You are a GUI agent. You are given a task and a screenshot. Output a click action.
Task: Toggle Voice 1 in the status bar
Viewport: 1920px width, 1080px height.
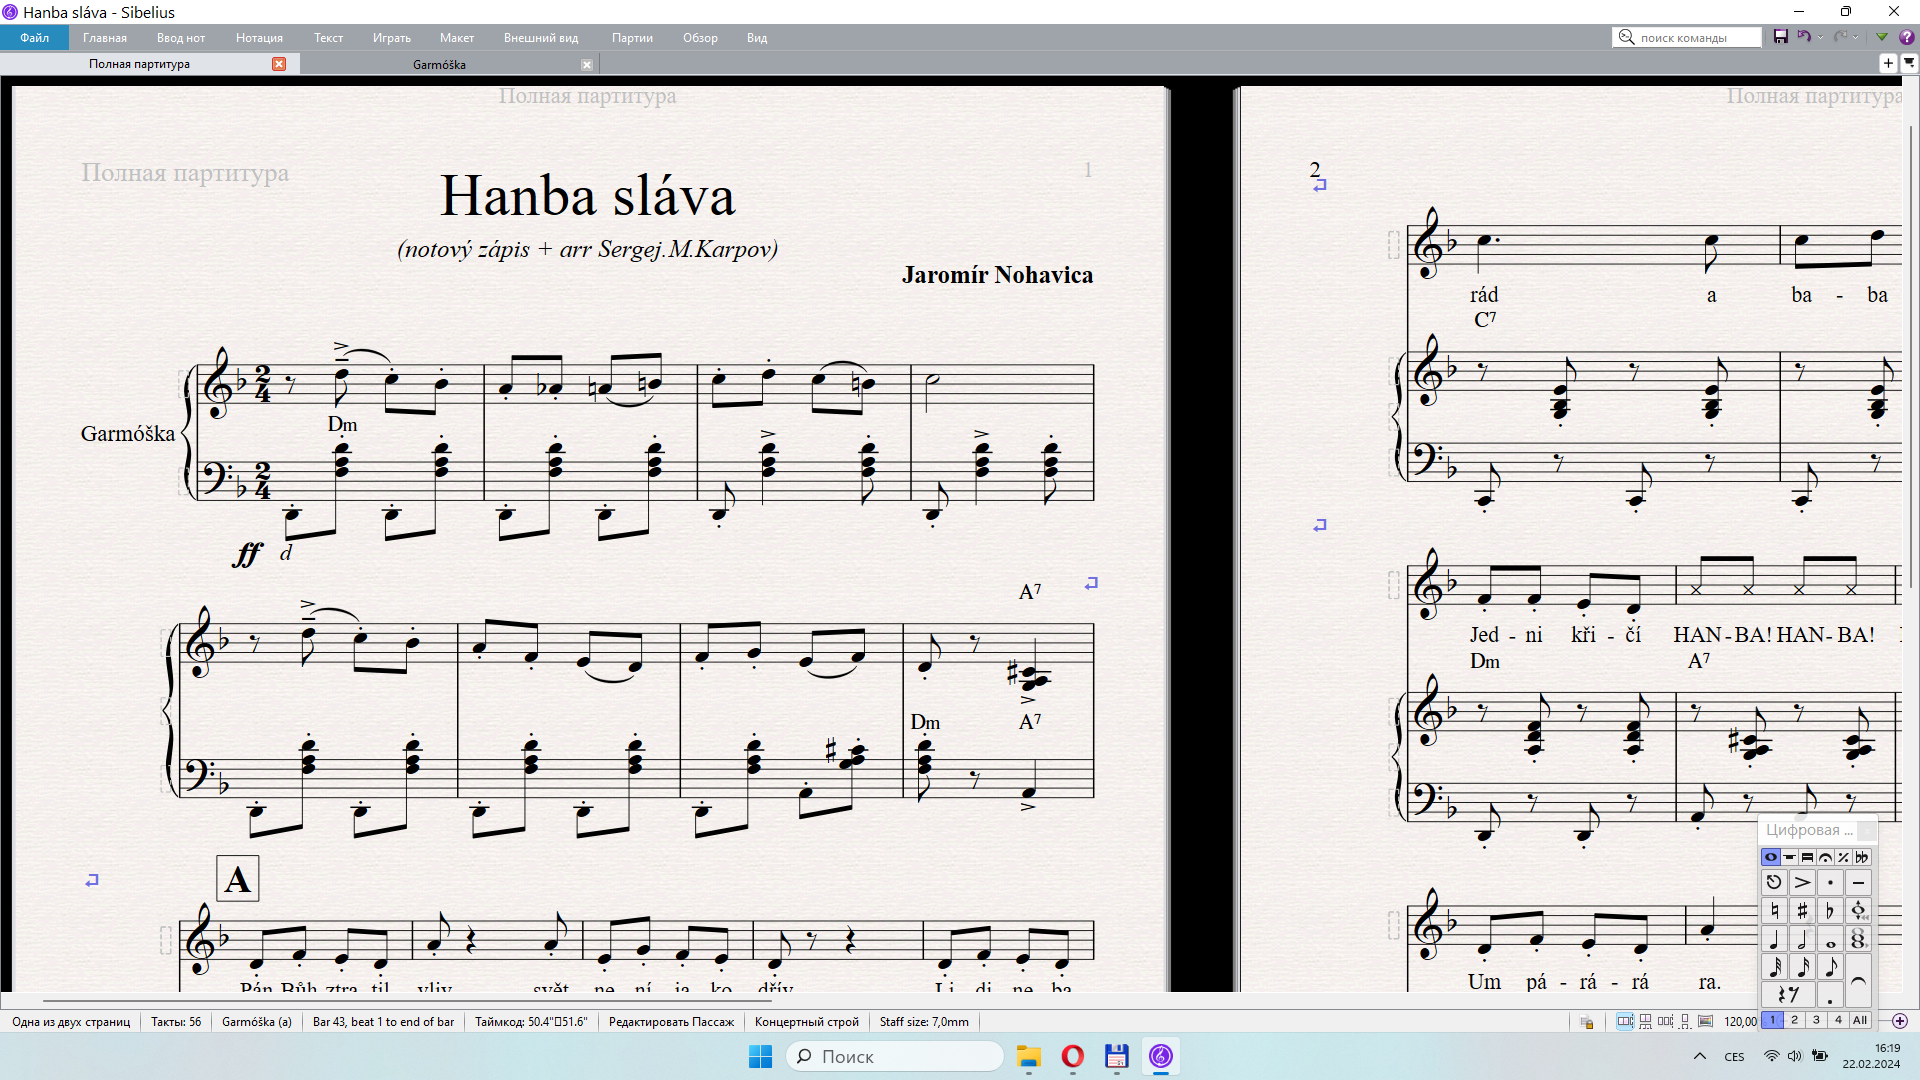click(x=1773, y=1021)
